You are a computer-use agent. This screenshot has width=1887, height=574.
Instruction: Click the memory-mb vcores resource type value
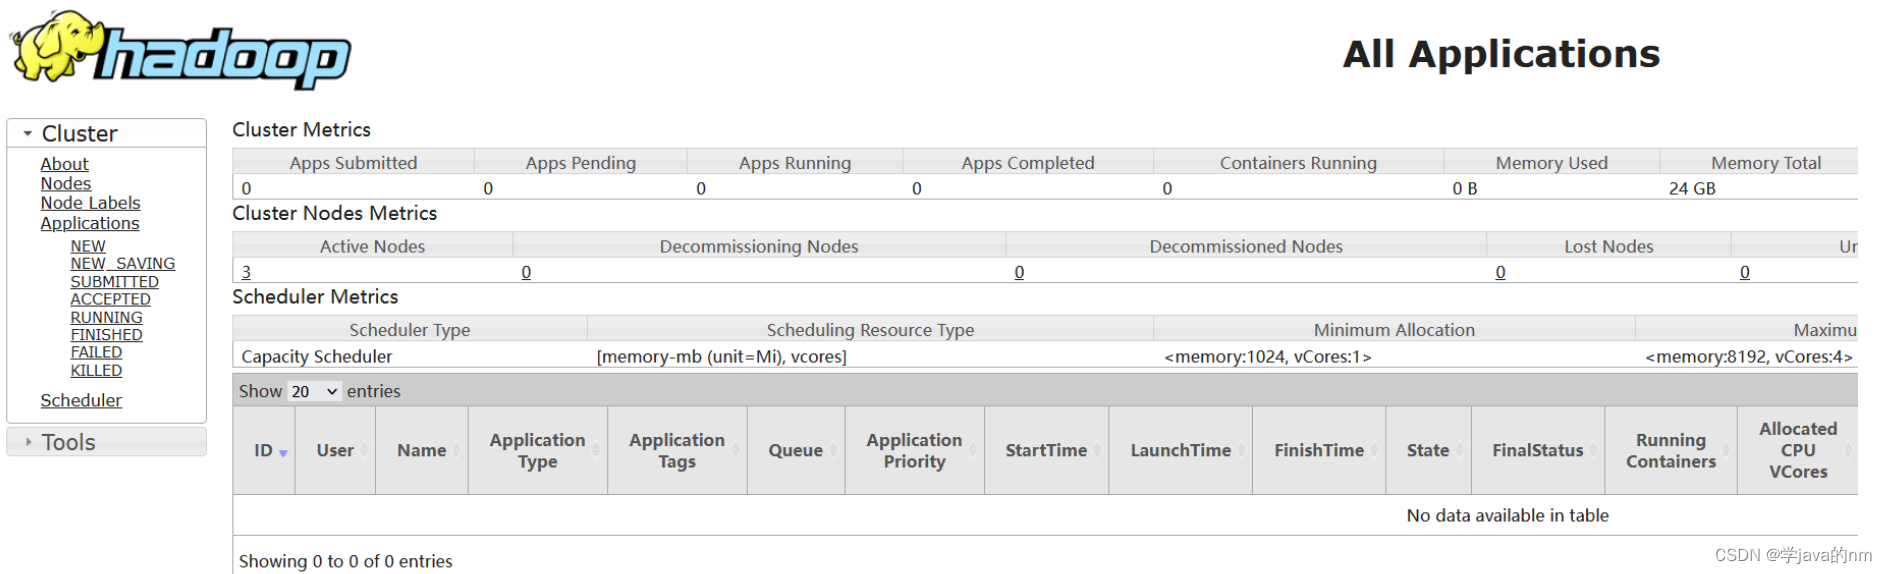coord(721,356)
